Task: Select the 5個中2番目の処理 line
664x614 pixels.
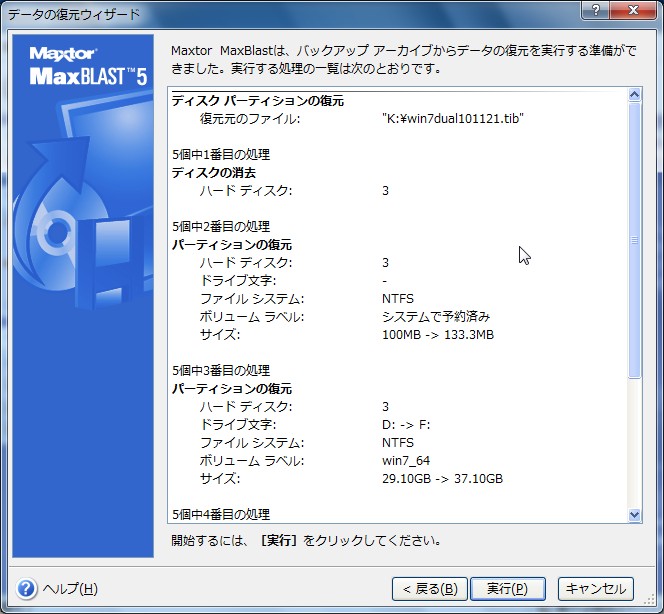Action: pyautogui.click(x=221, y=227)
